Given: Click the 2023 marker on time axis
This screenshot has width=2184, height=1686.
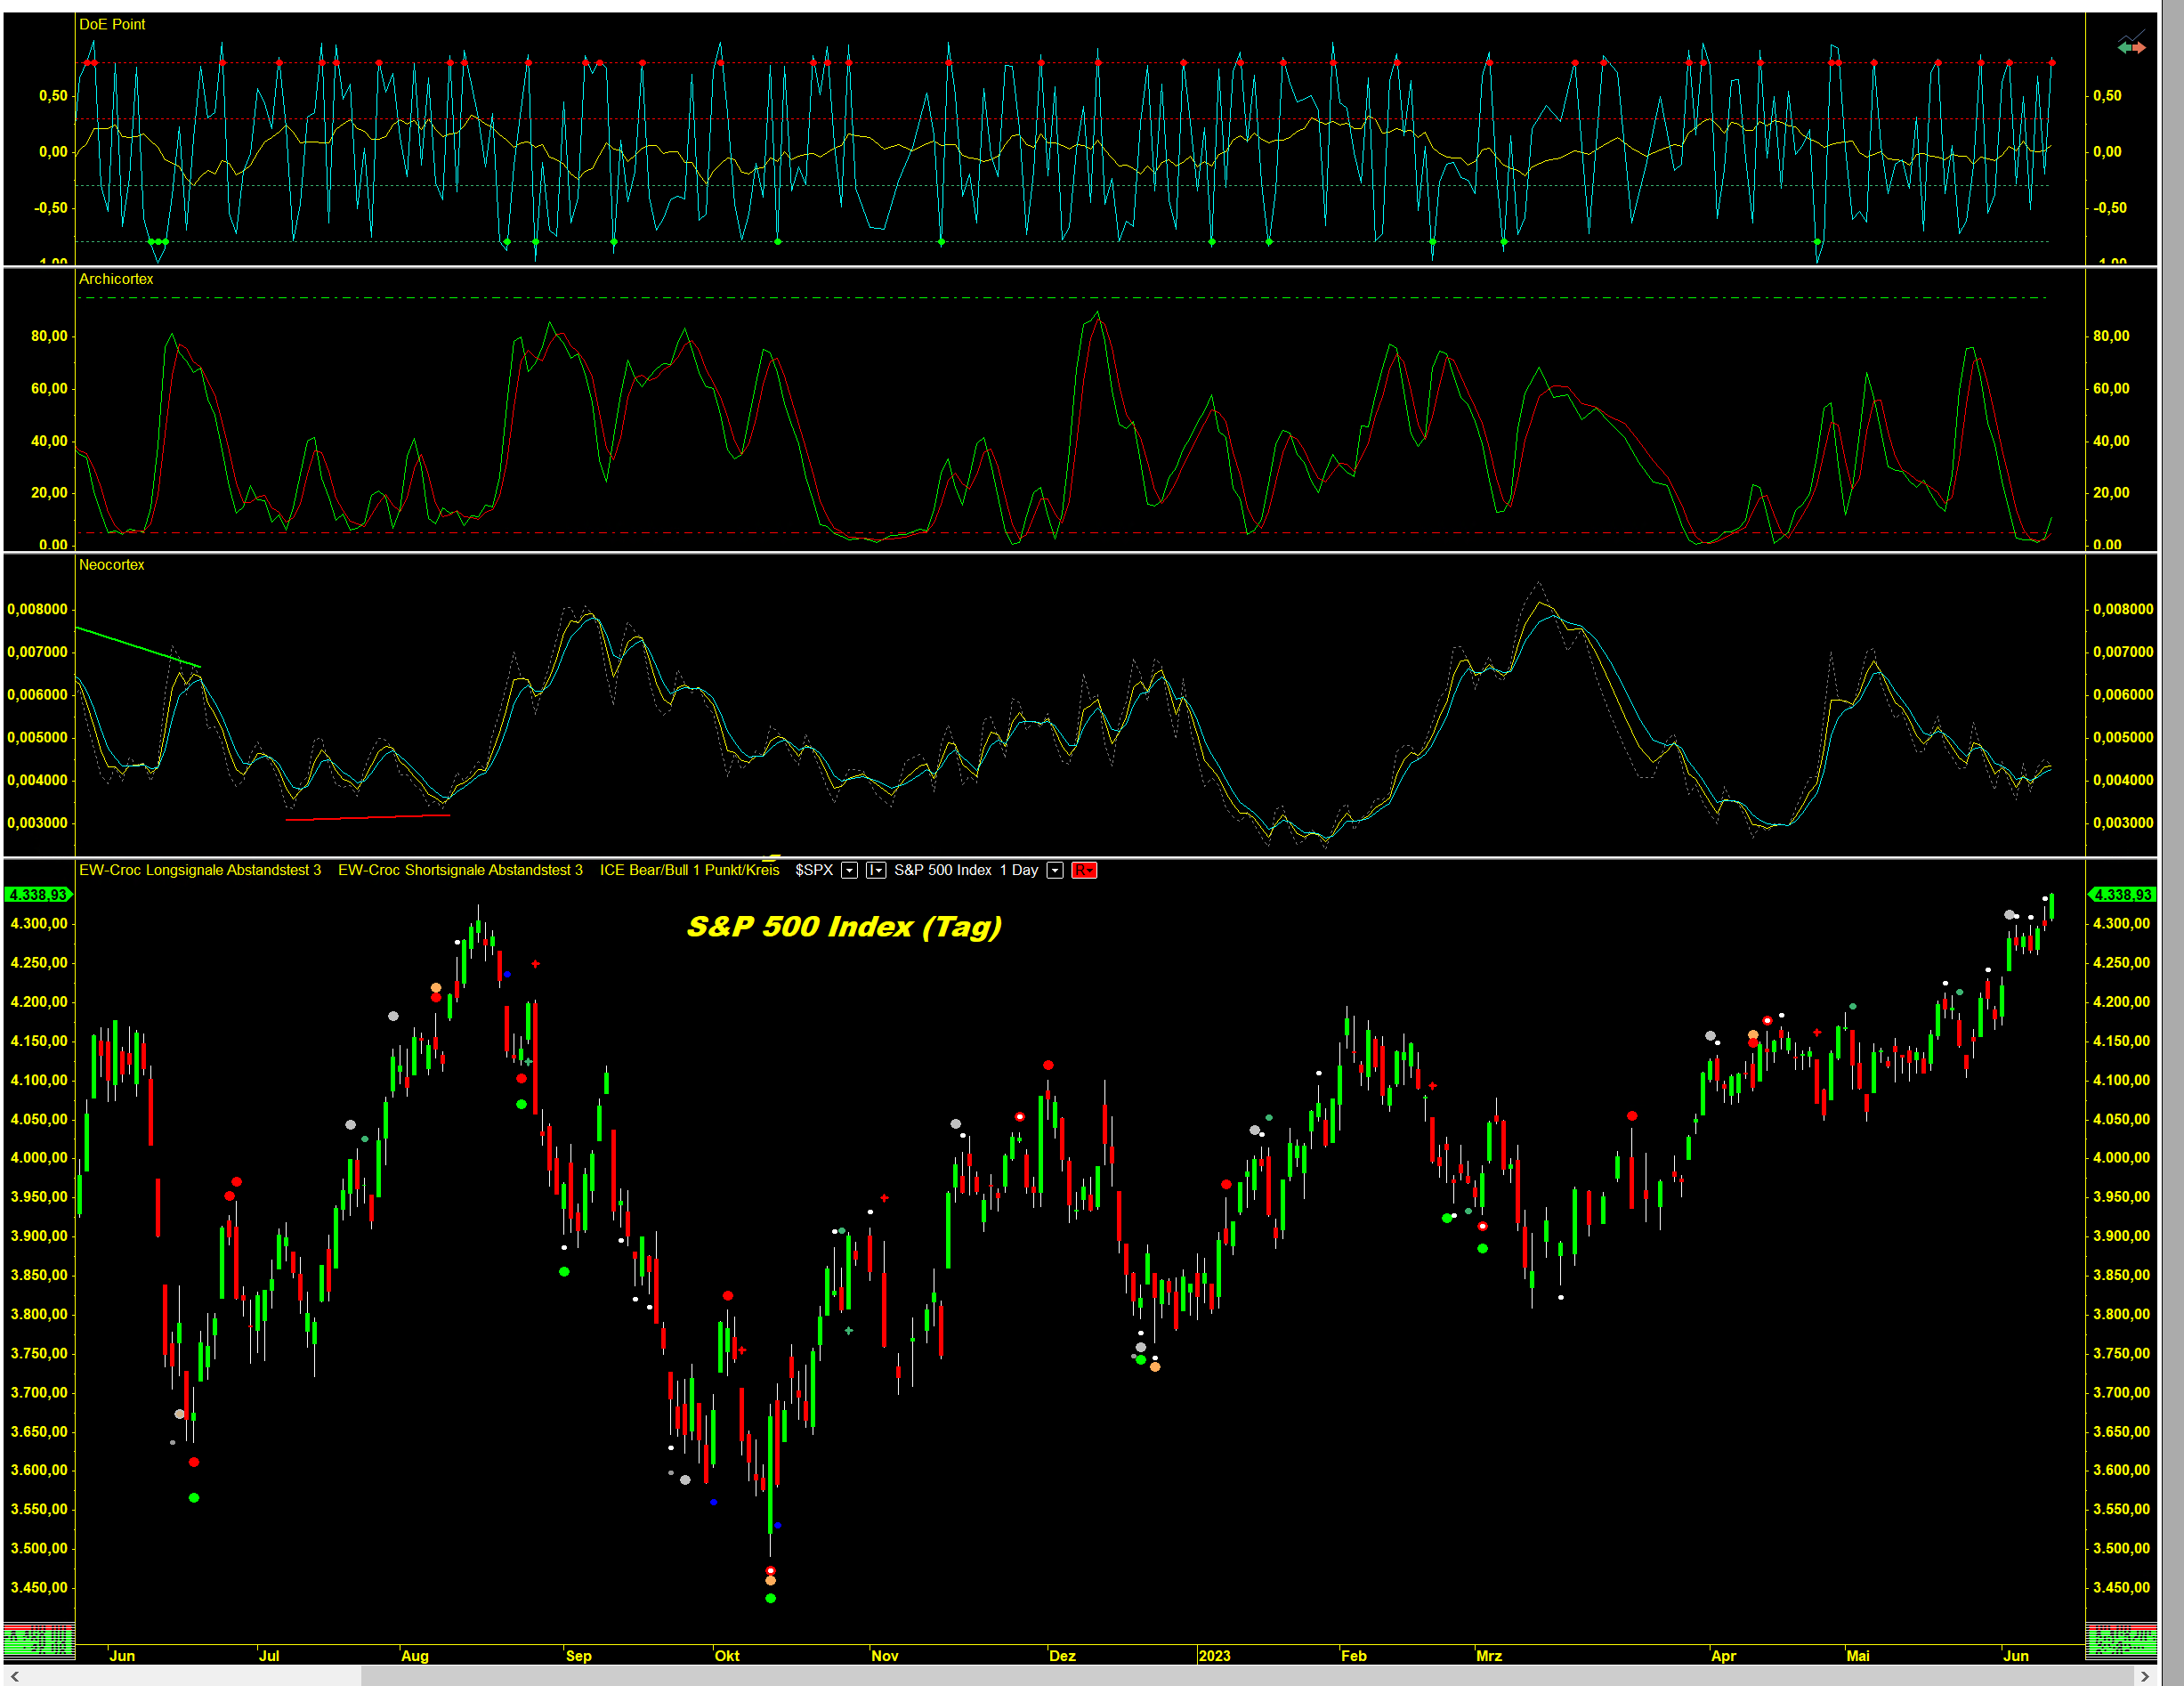Looking at the screenshot, I should [1214, 1655].
